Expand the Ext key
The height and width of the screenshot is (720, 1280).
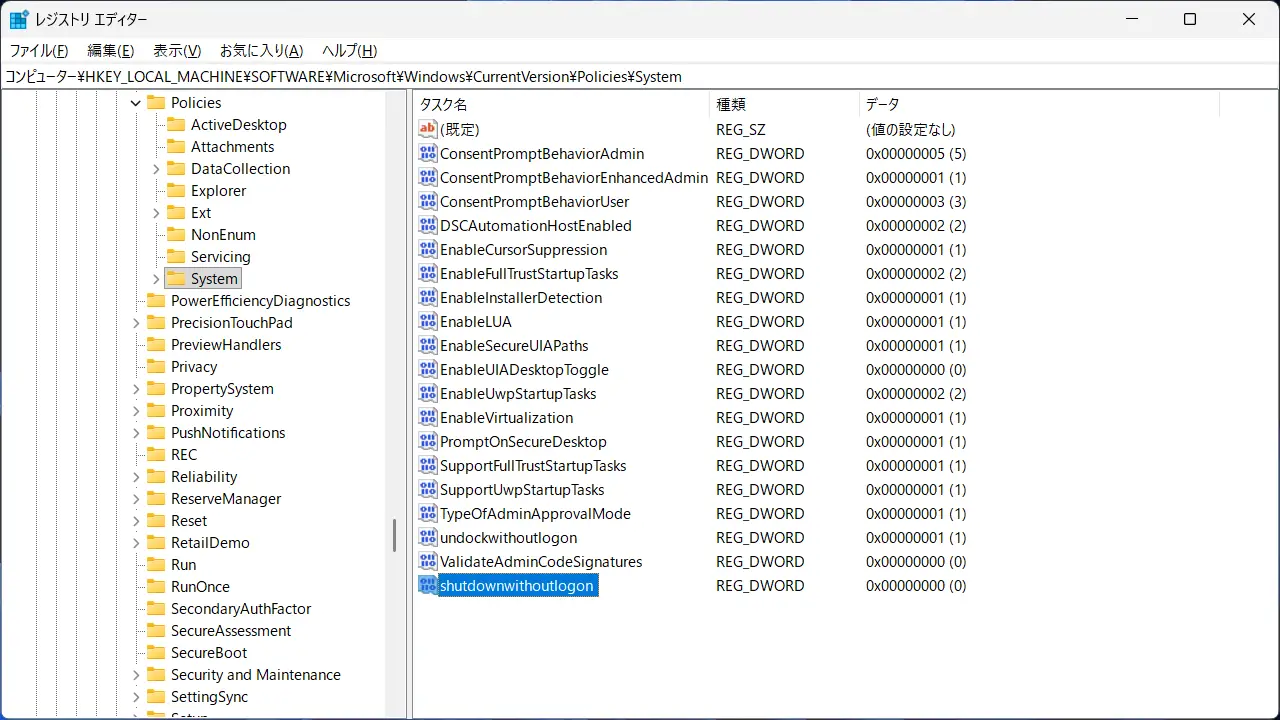coord(156,212)
